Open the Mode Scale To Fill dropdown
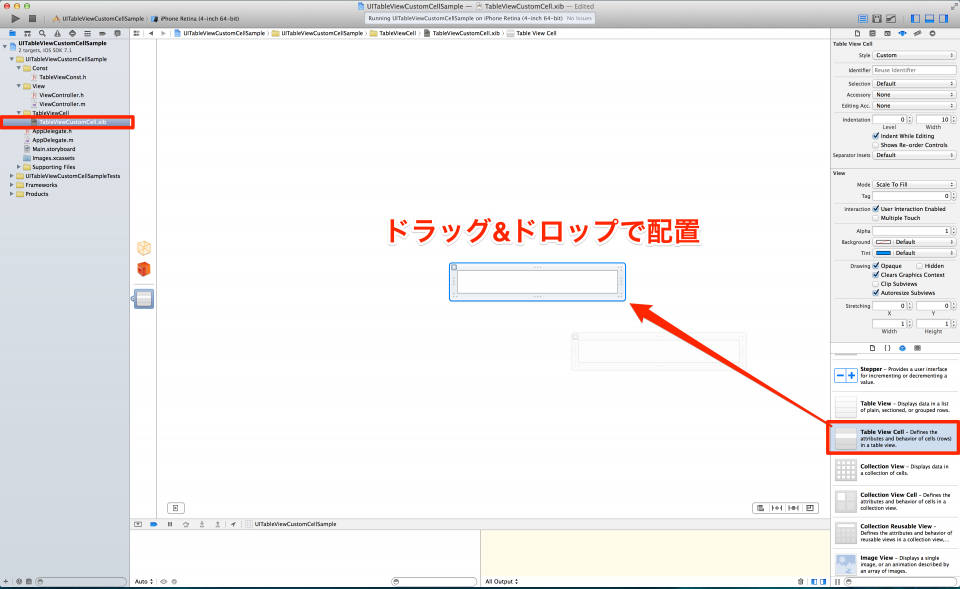The width and height of the screenshot is (960, 589). coord(912,183)
